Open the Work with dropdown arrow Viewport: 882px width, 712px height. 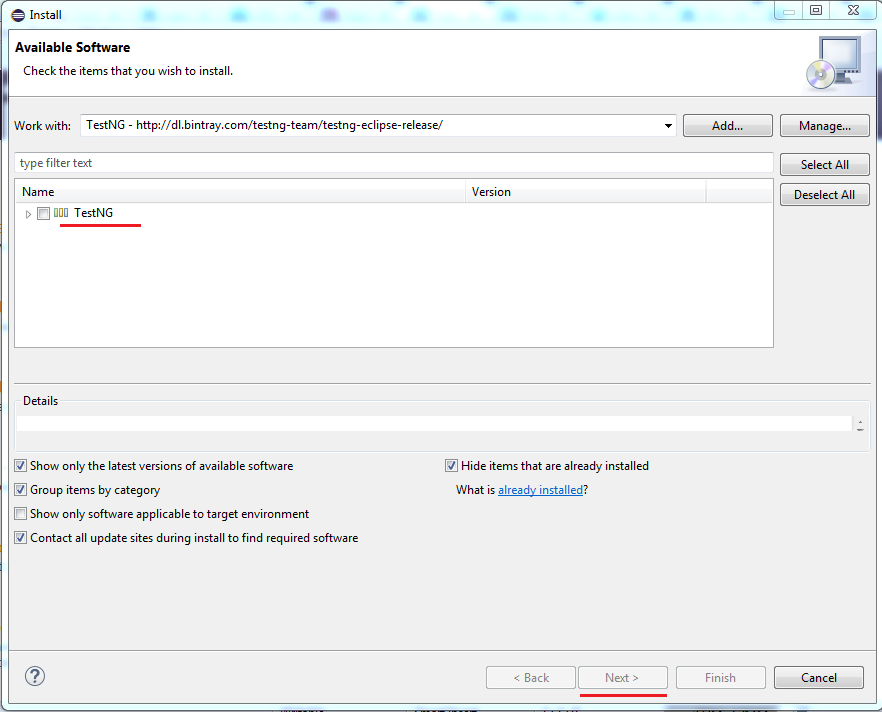click(x=668, y=125)
